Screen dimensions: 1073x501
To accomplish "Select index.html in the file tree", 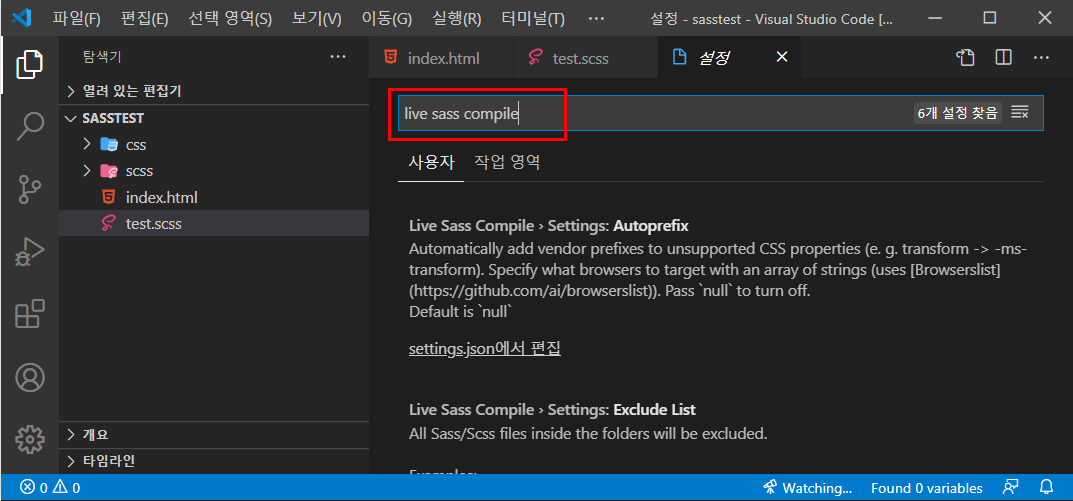I will click(x=214, y=197).
